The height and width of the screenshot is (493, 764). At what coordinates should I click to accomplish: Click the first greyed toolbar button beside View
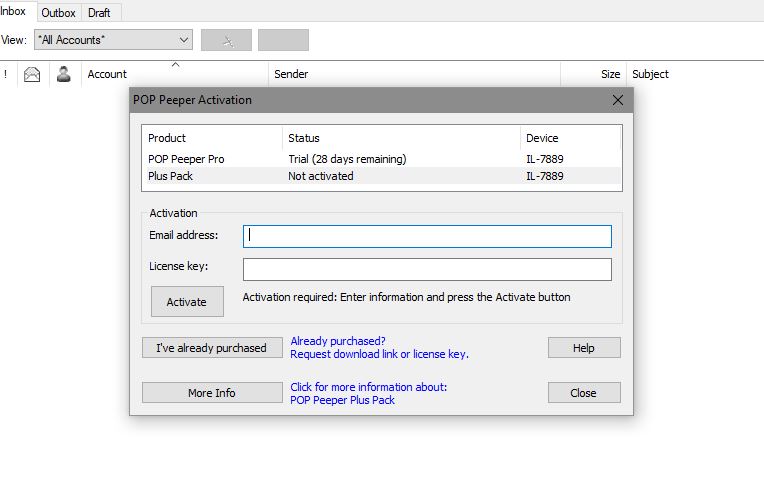(227, 40)
